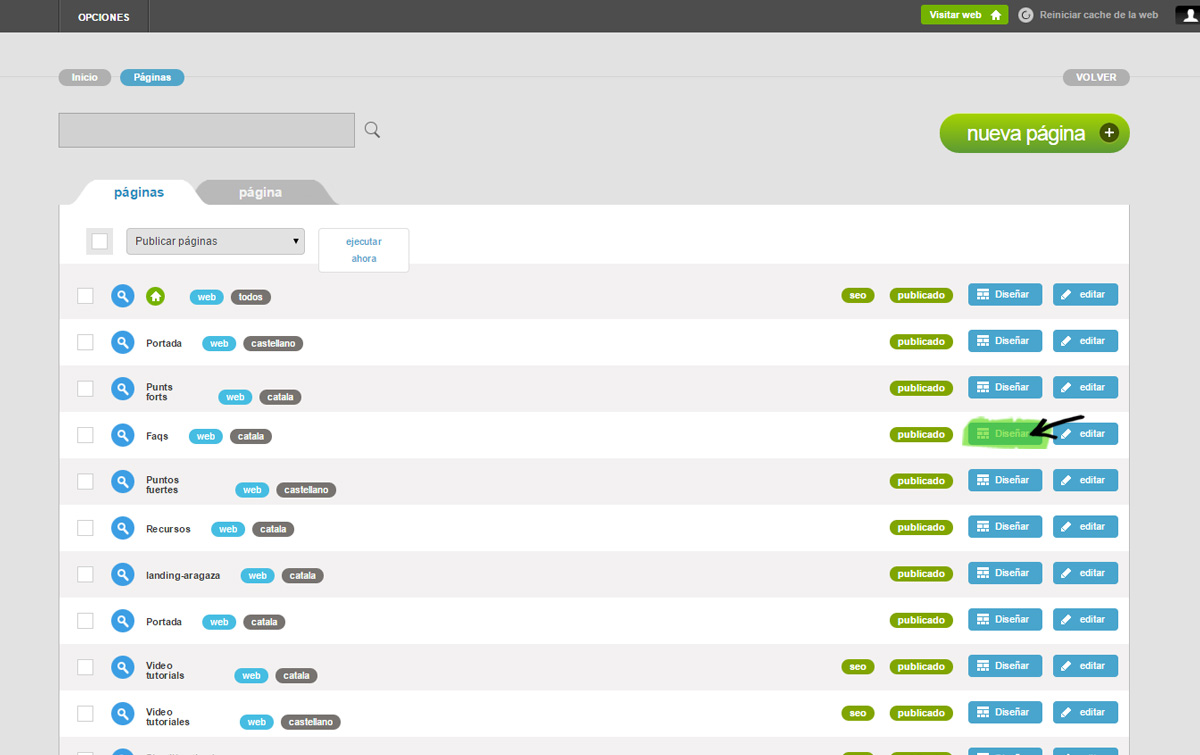Click Diseñar for the home page row
The width and height of the screenshot is (1200, 755).
(1005, 295)
